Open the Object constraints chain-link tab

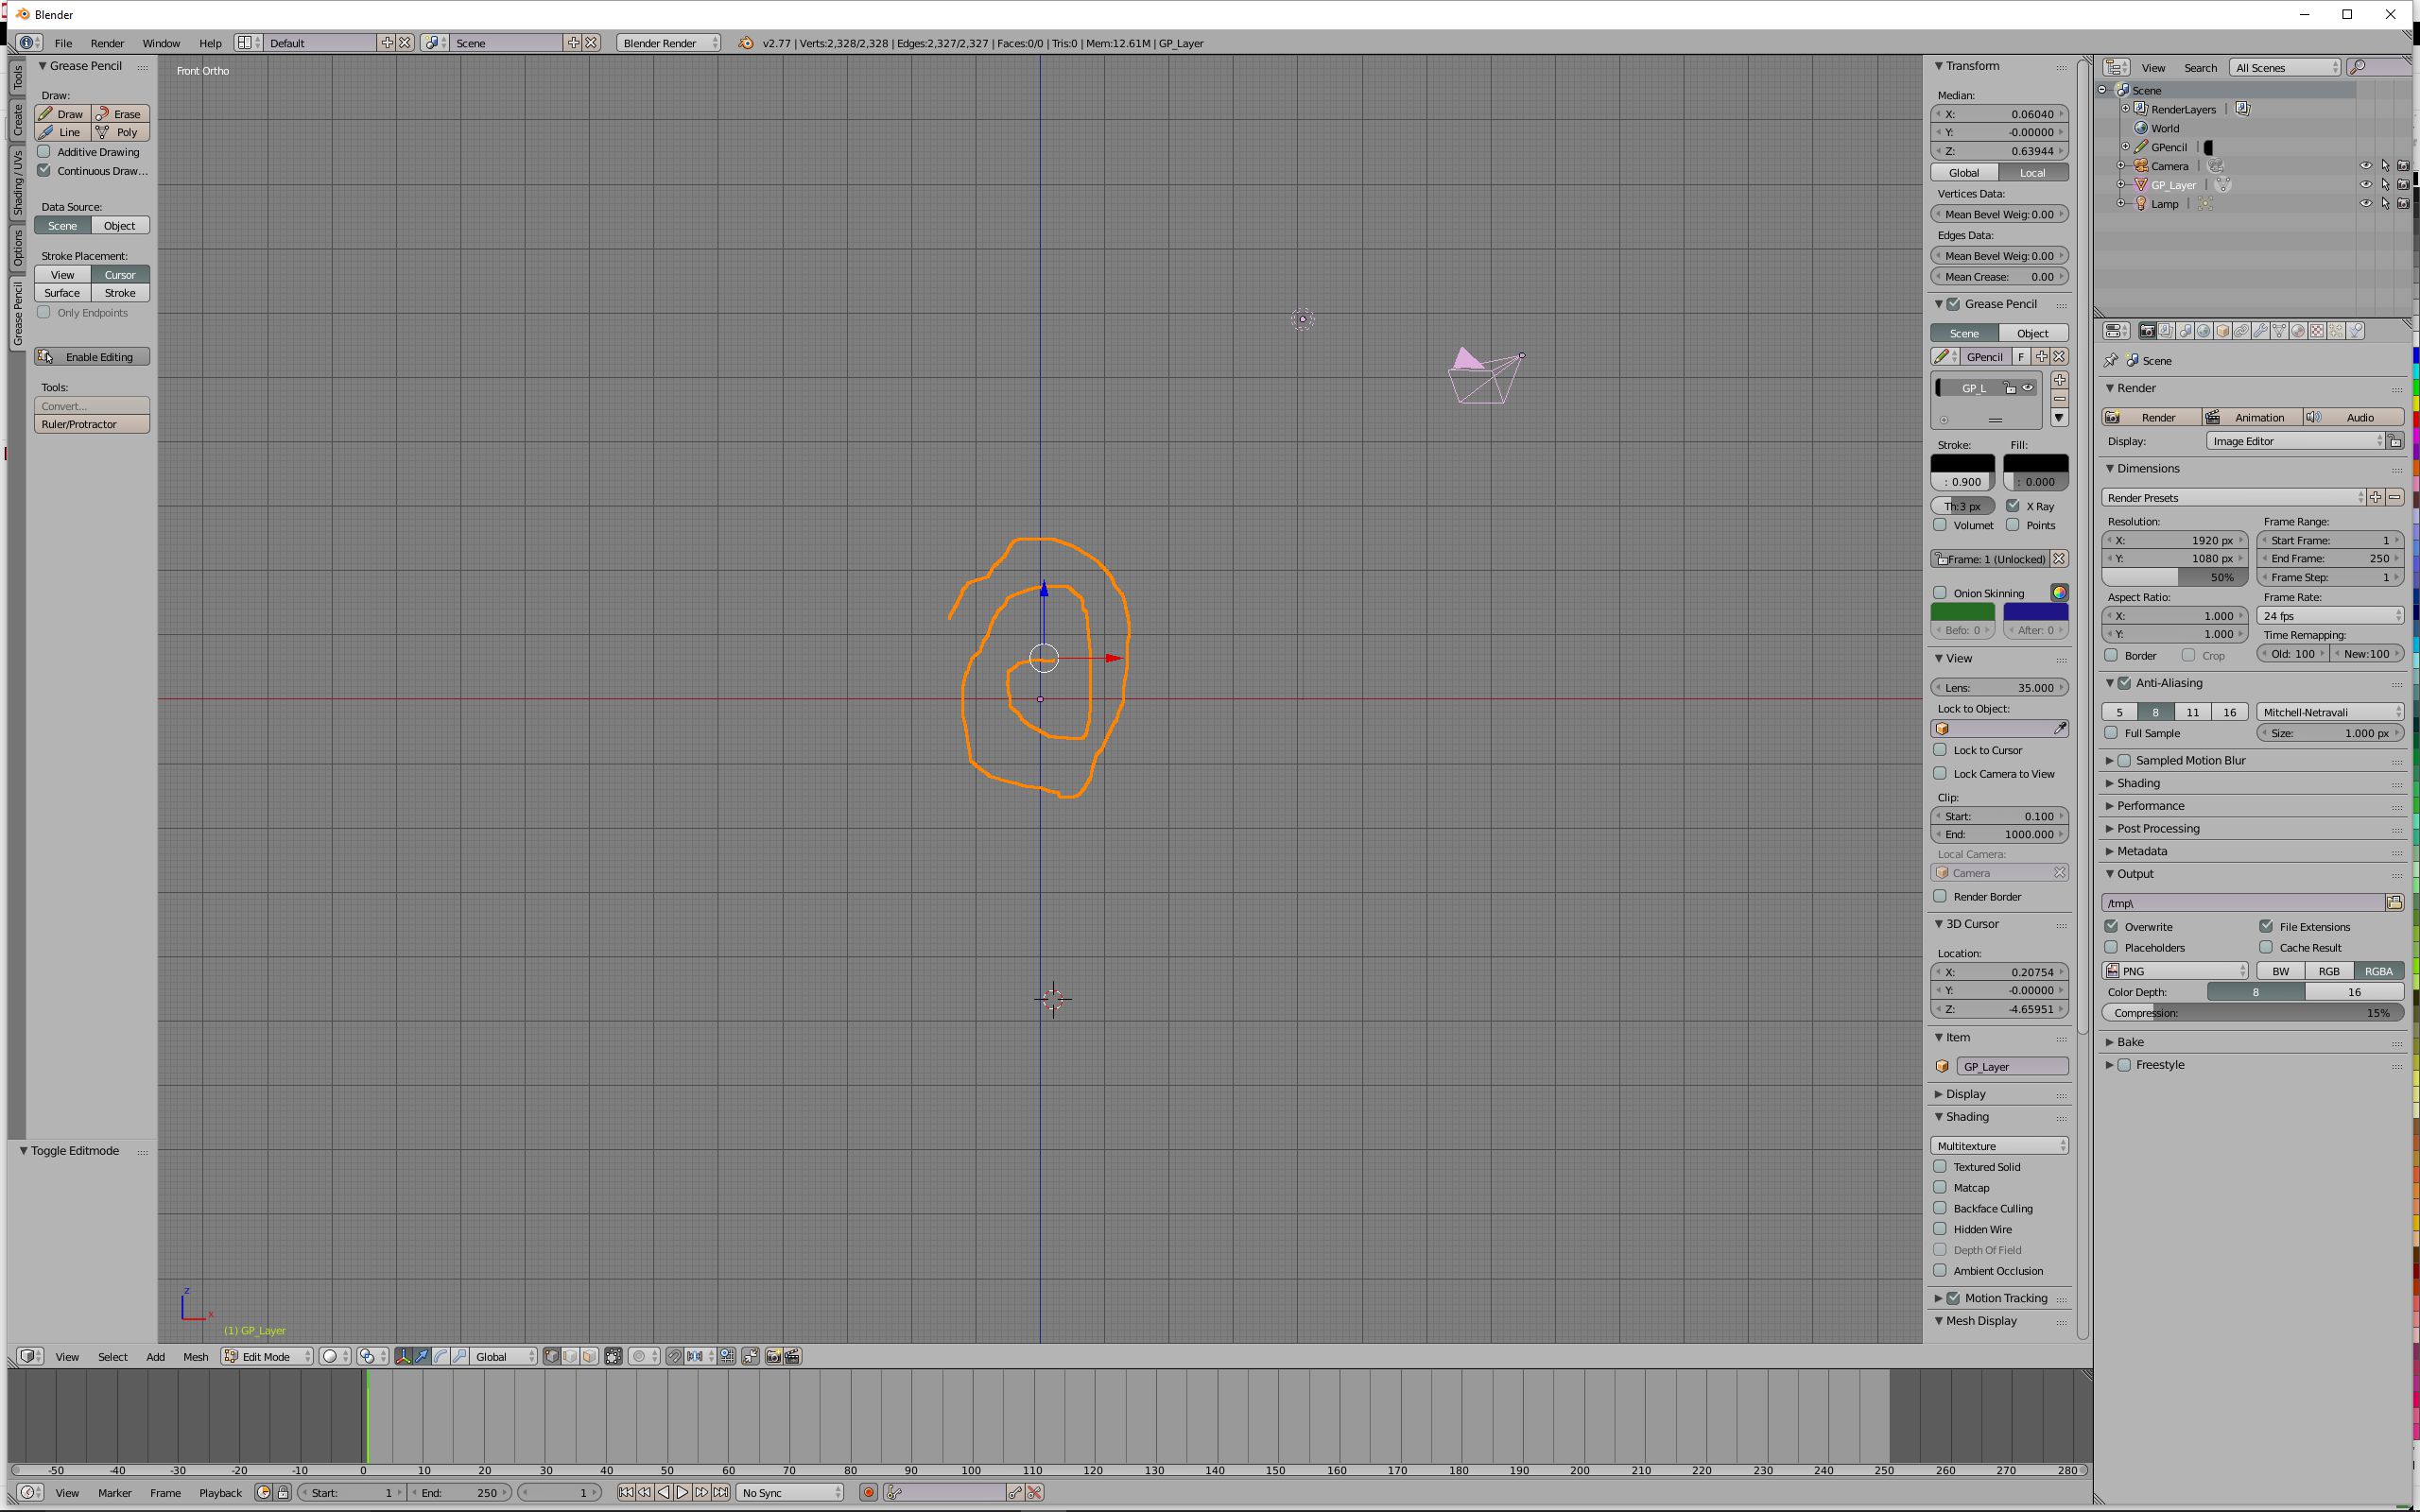[x=2241, y=331]
